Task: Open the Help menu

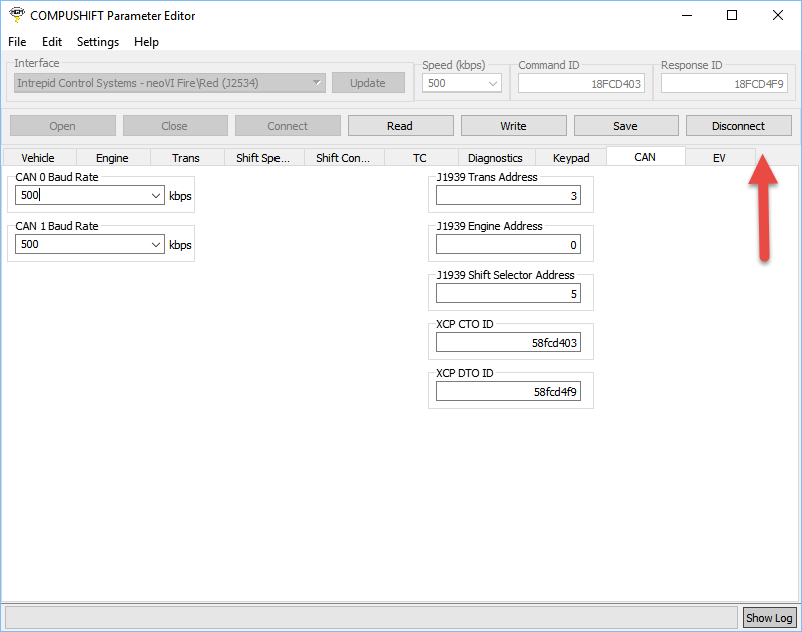Action: click(x=146, y=42)
